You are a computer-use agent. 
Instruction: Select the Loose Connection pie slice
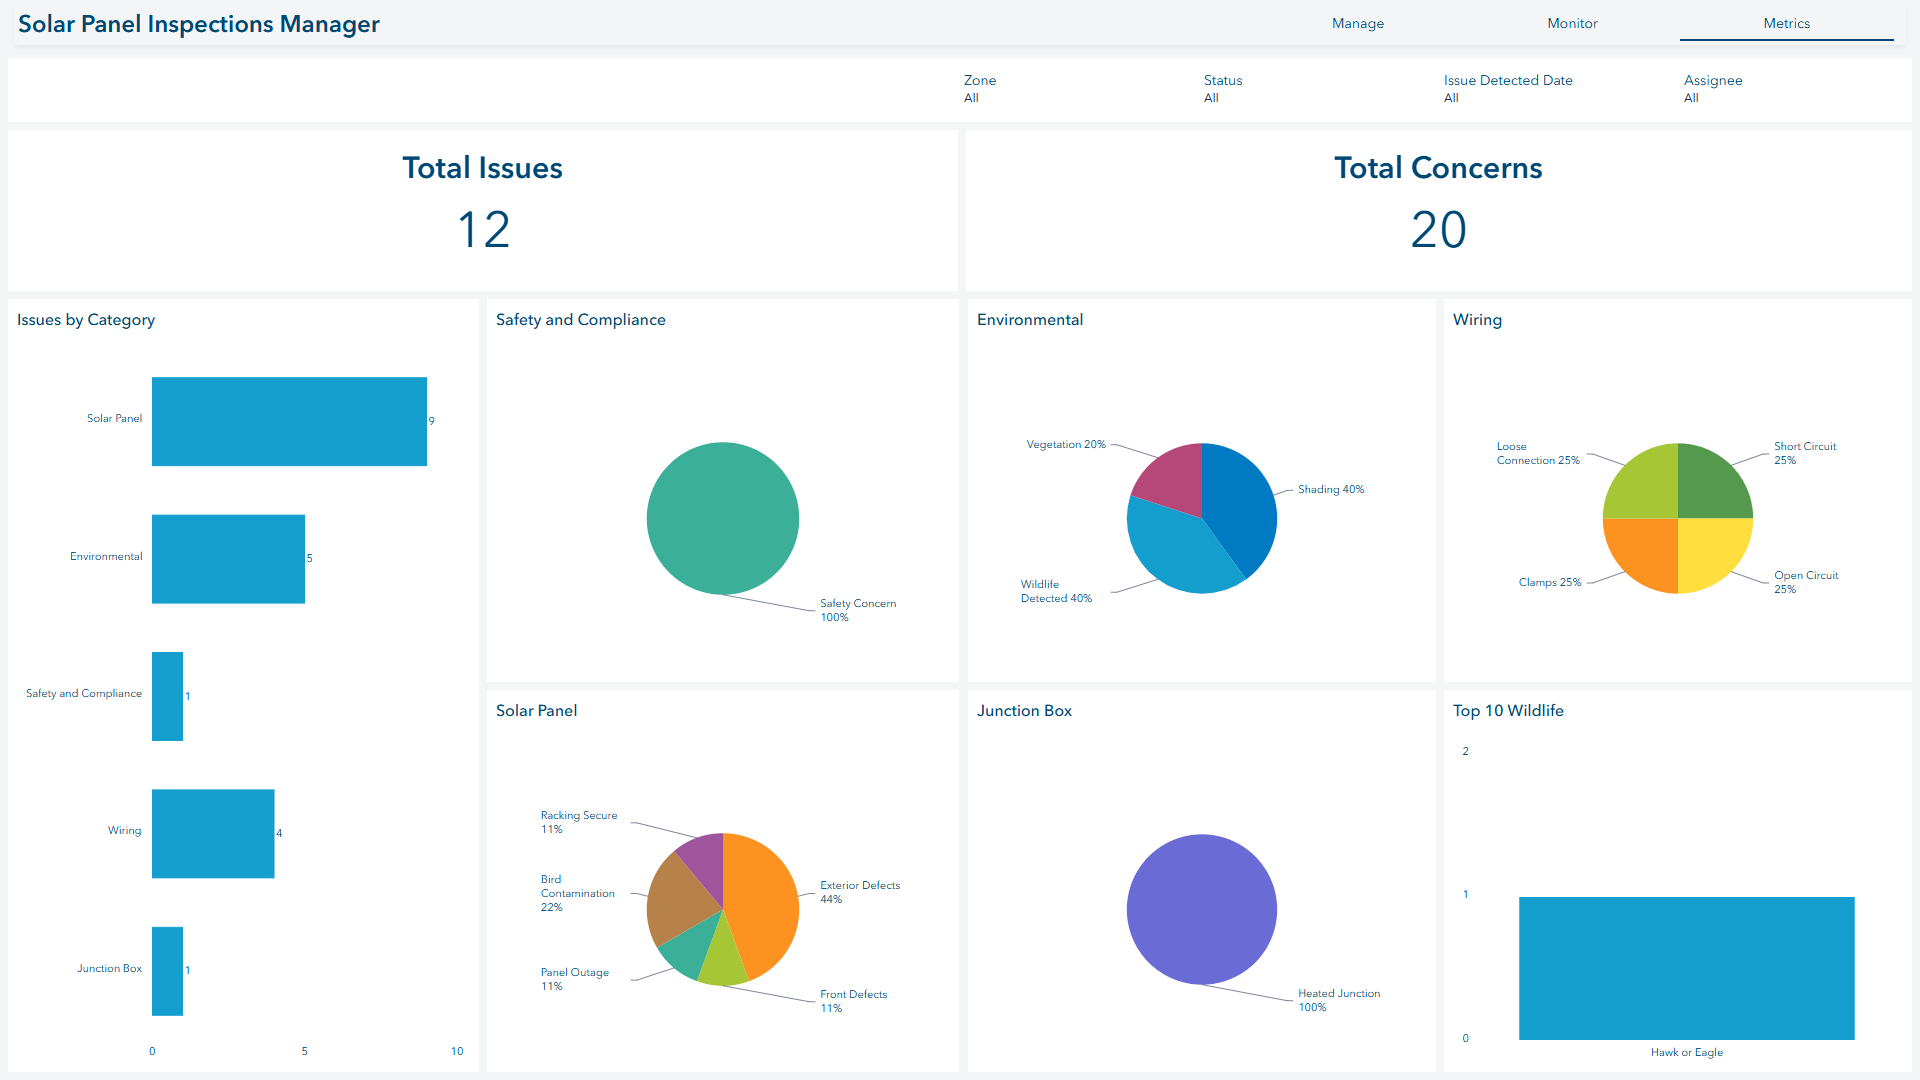[1645, 485]
